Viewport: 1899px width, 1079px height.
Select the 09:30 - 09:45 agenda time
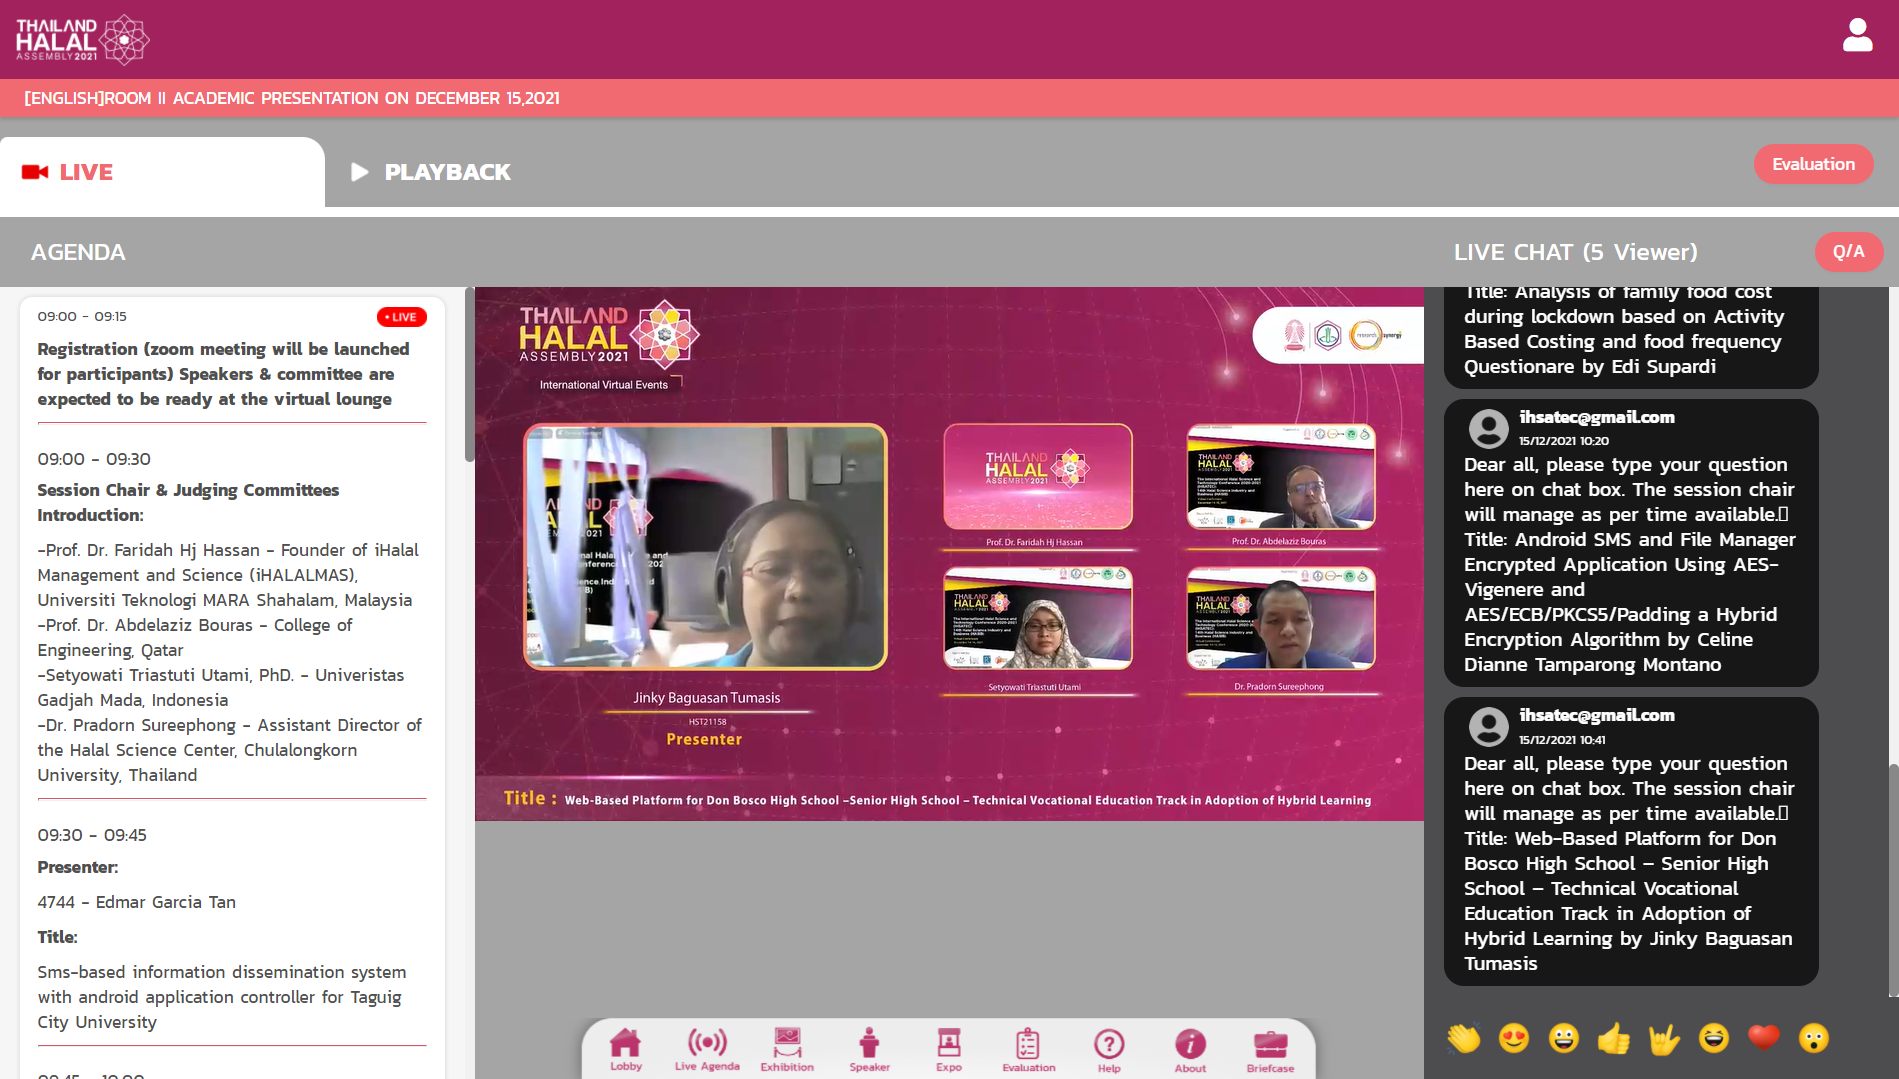92,835
